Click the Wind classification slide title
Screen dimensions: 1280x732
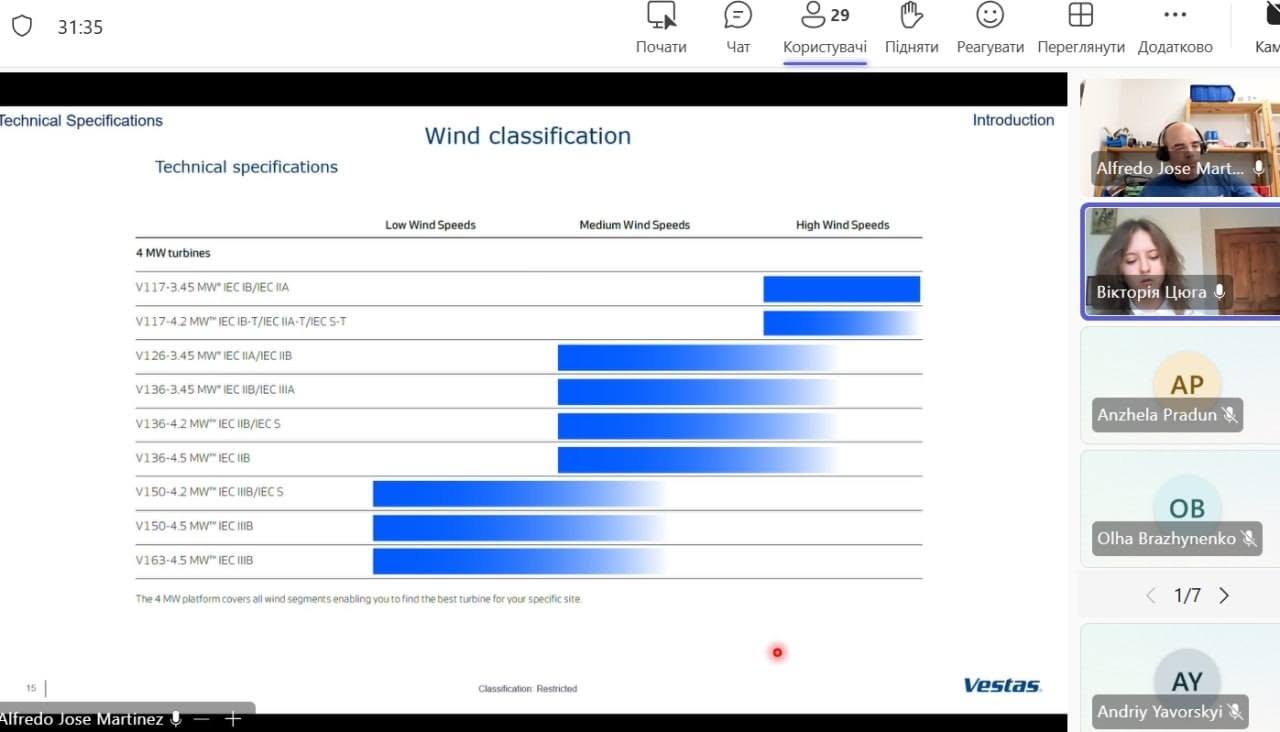528,136
